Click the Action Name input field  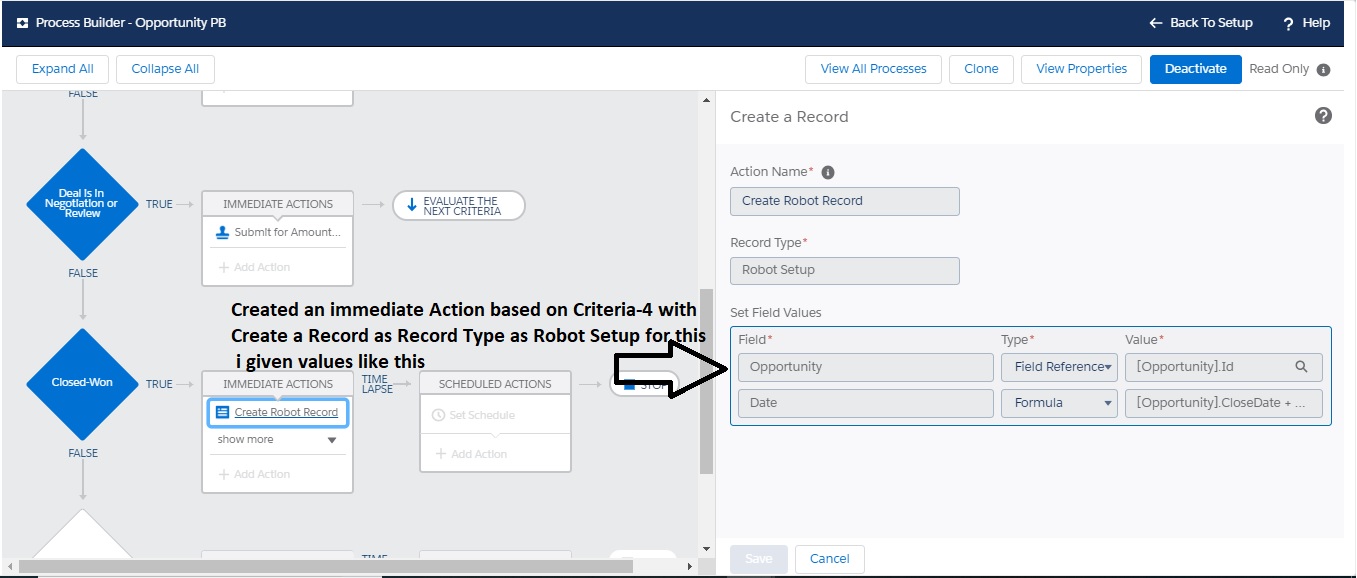pyautogui.click(x=845, y=201)
